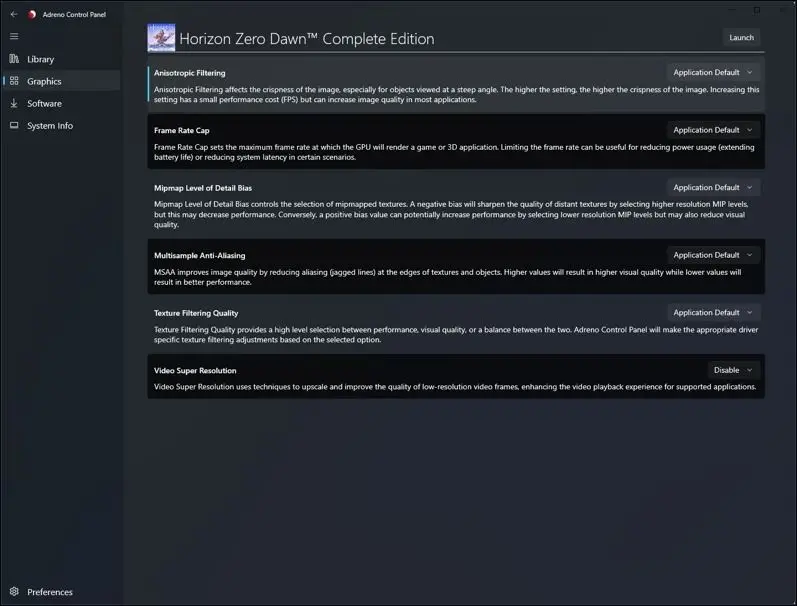
Task: Click the Library books icon
Action: (14, 59)
